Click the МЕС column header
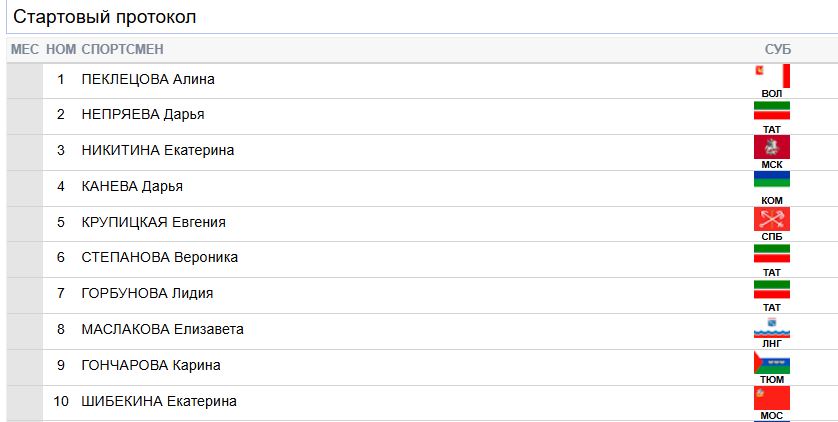Viewport: 838px width, 422px height. pos(25,49)
